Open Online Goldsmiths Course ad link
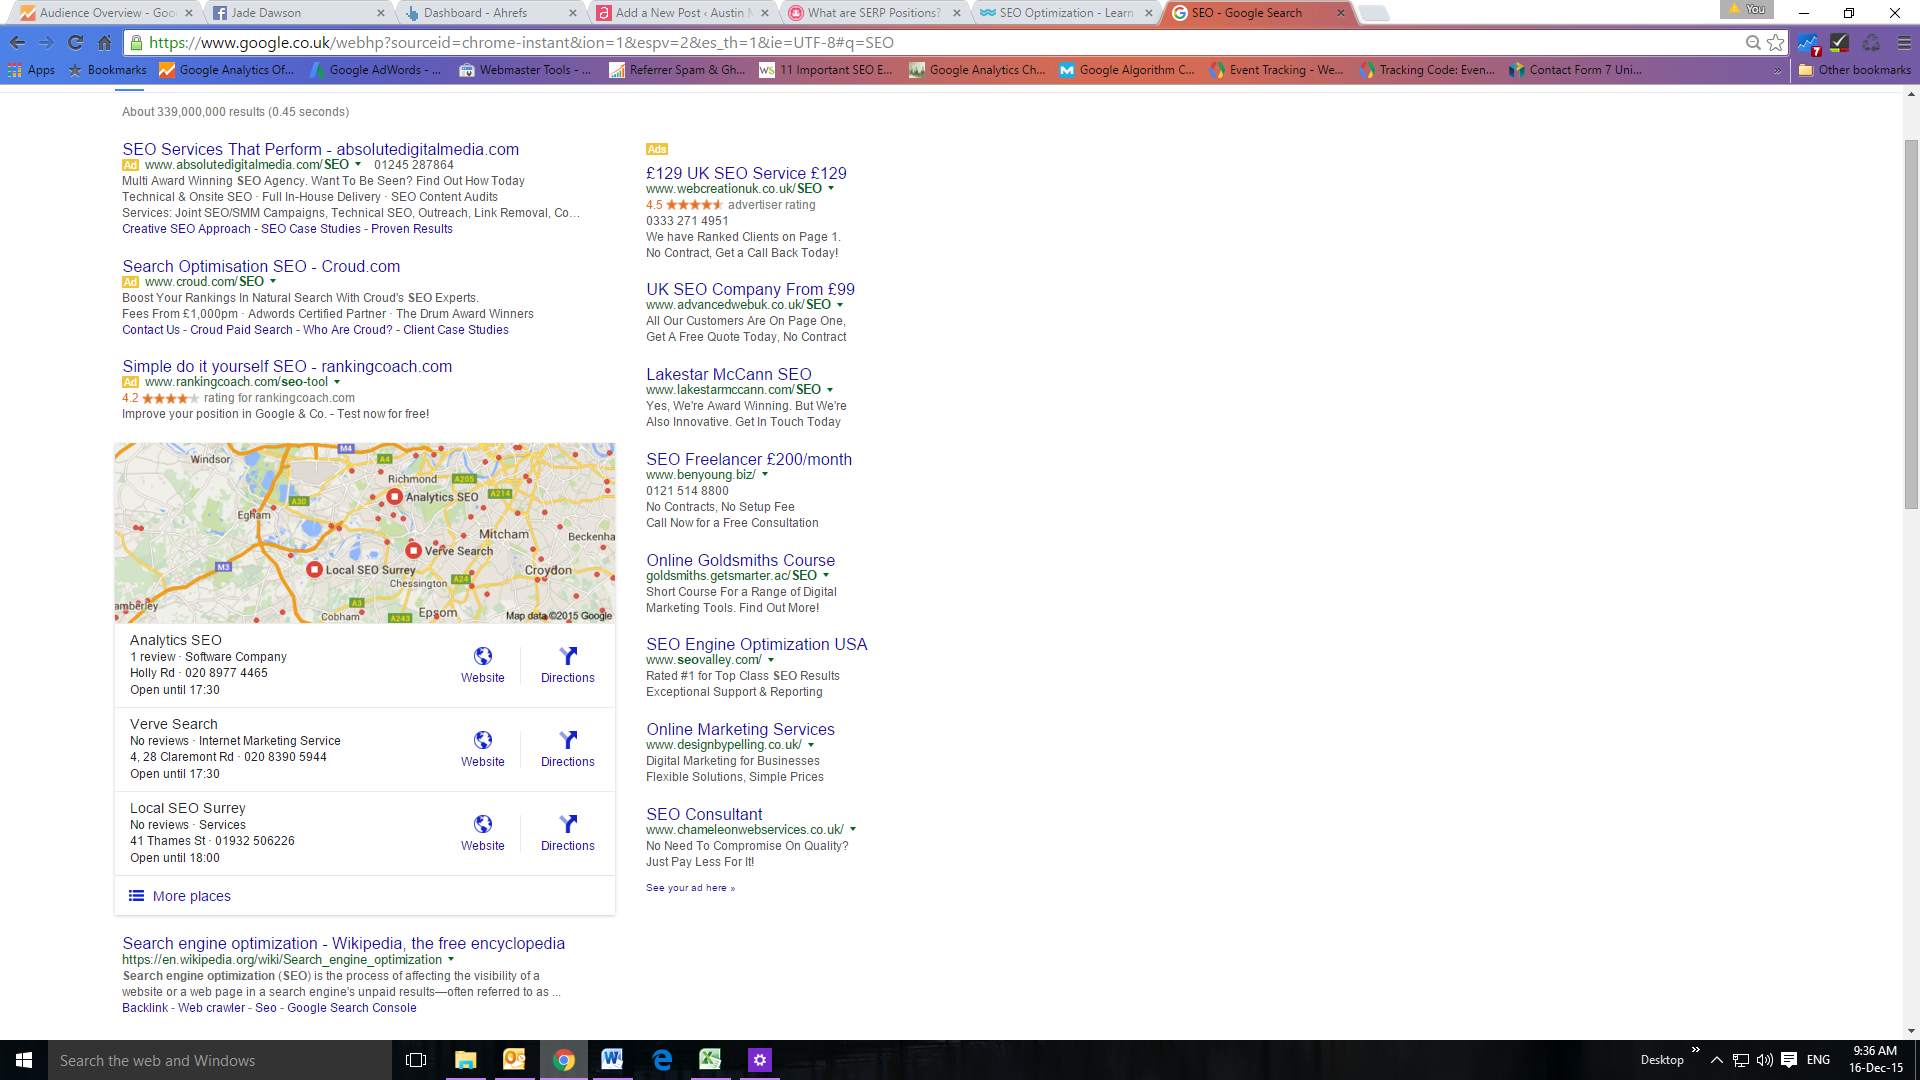The image size is (1920, 1080). pos(740,560)
